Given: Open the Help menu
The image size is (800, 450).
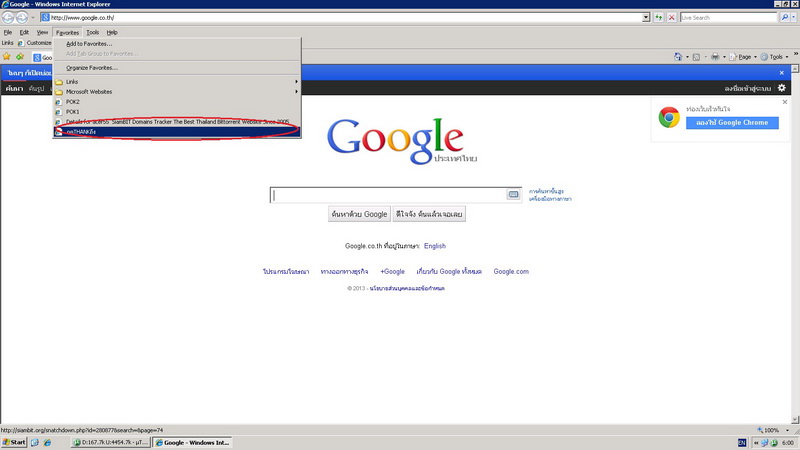Looking at the screenshot, I should pos(112,32).
